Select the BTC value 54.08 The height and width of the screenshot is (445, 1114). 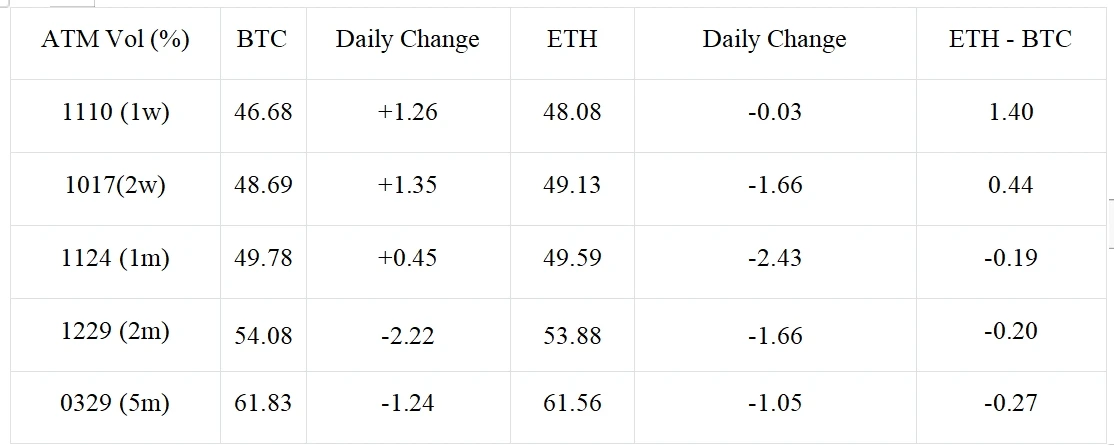click(x=263, y=335)
